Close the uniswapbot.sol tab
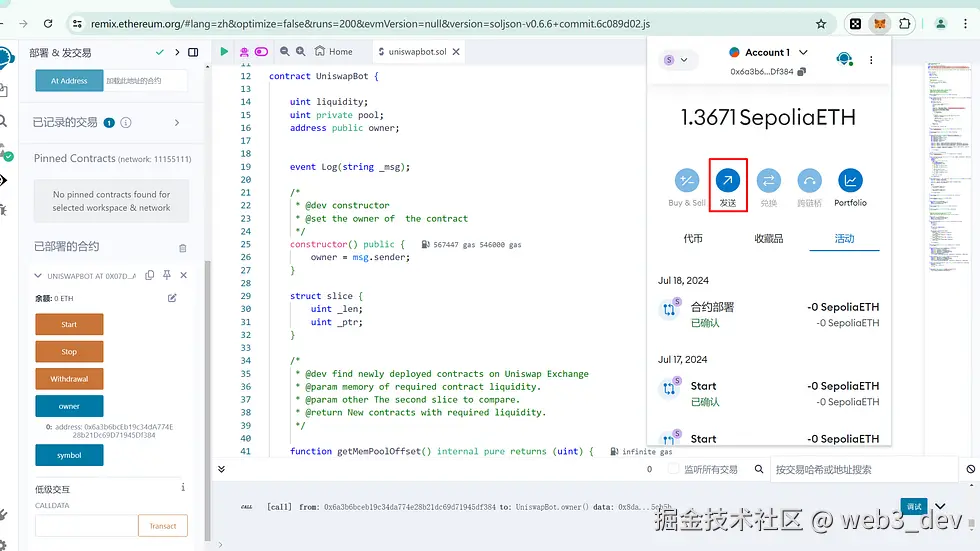This screenshot has width=980, height=551. [456, 51]
